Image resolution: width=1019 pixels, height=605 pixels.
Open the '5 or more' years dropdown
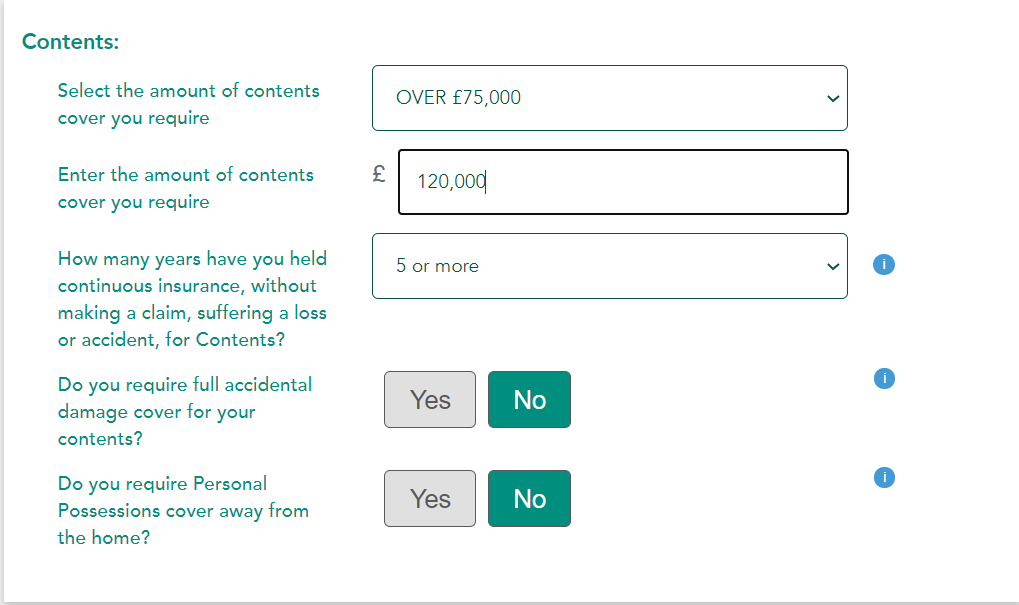click(x=610, y=266)
